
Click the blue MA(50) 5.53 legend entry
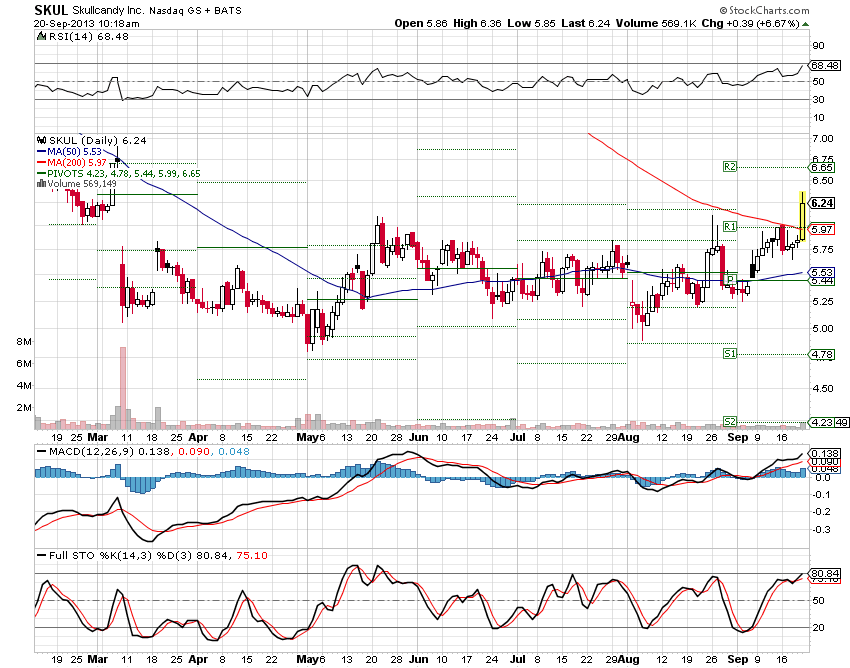point(69,152)
